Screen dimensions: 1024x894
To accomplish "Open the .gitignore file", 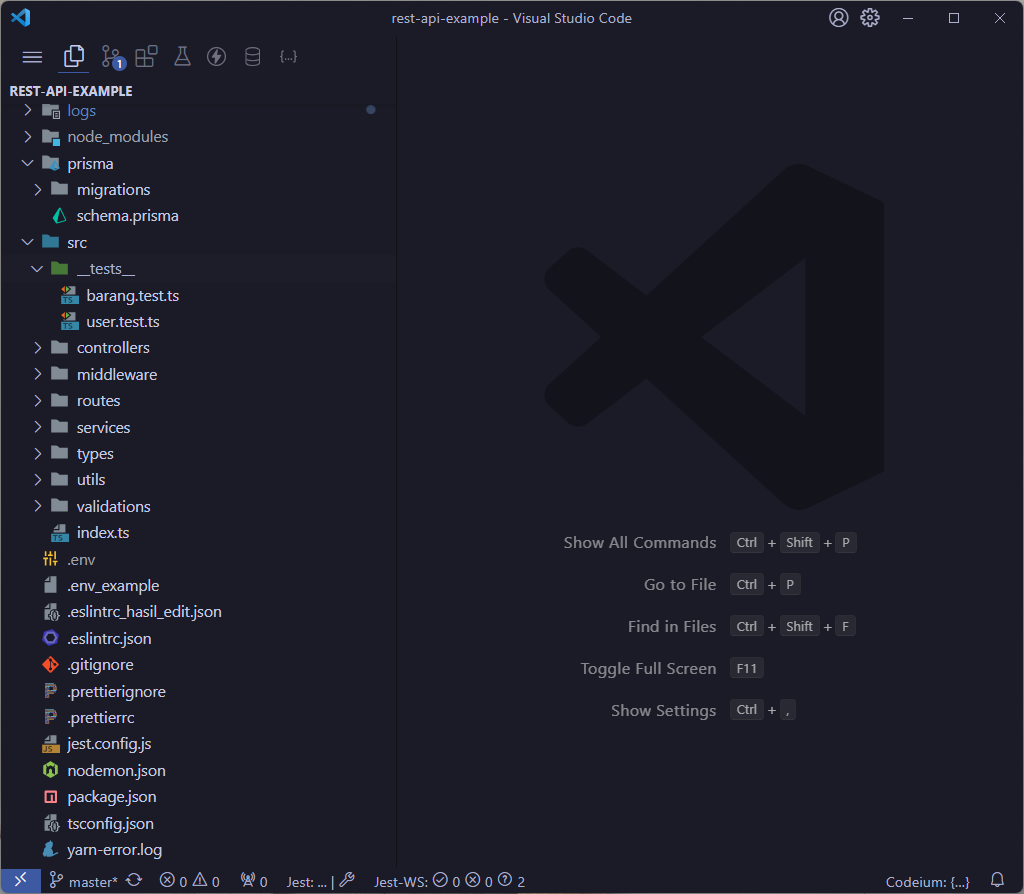I will click(198, 664).
